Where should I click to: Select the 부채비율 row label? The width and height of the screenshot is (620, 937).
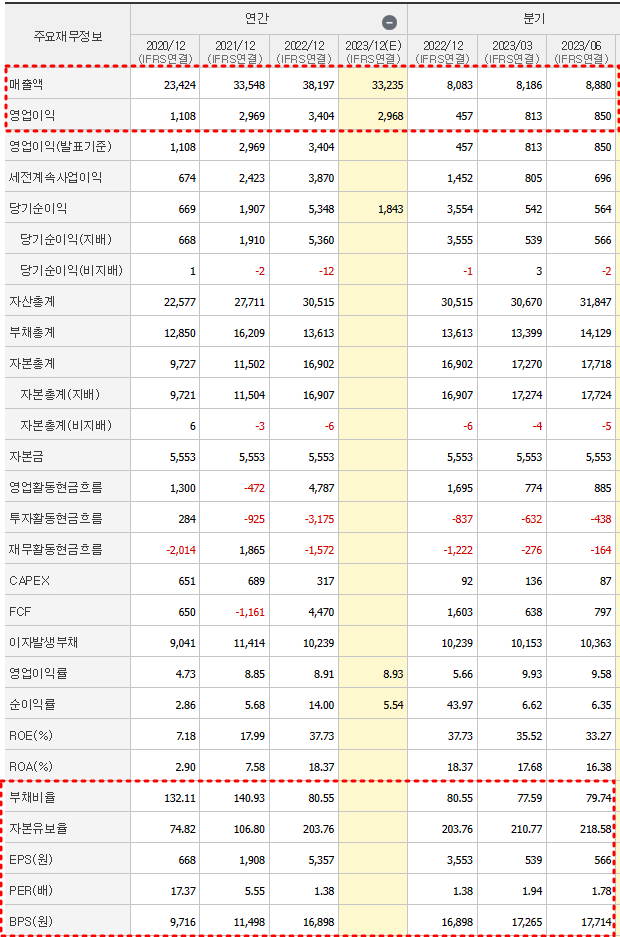click(x=32, y=798)
